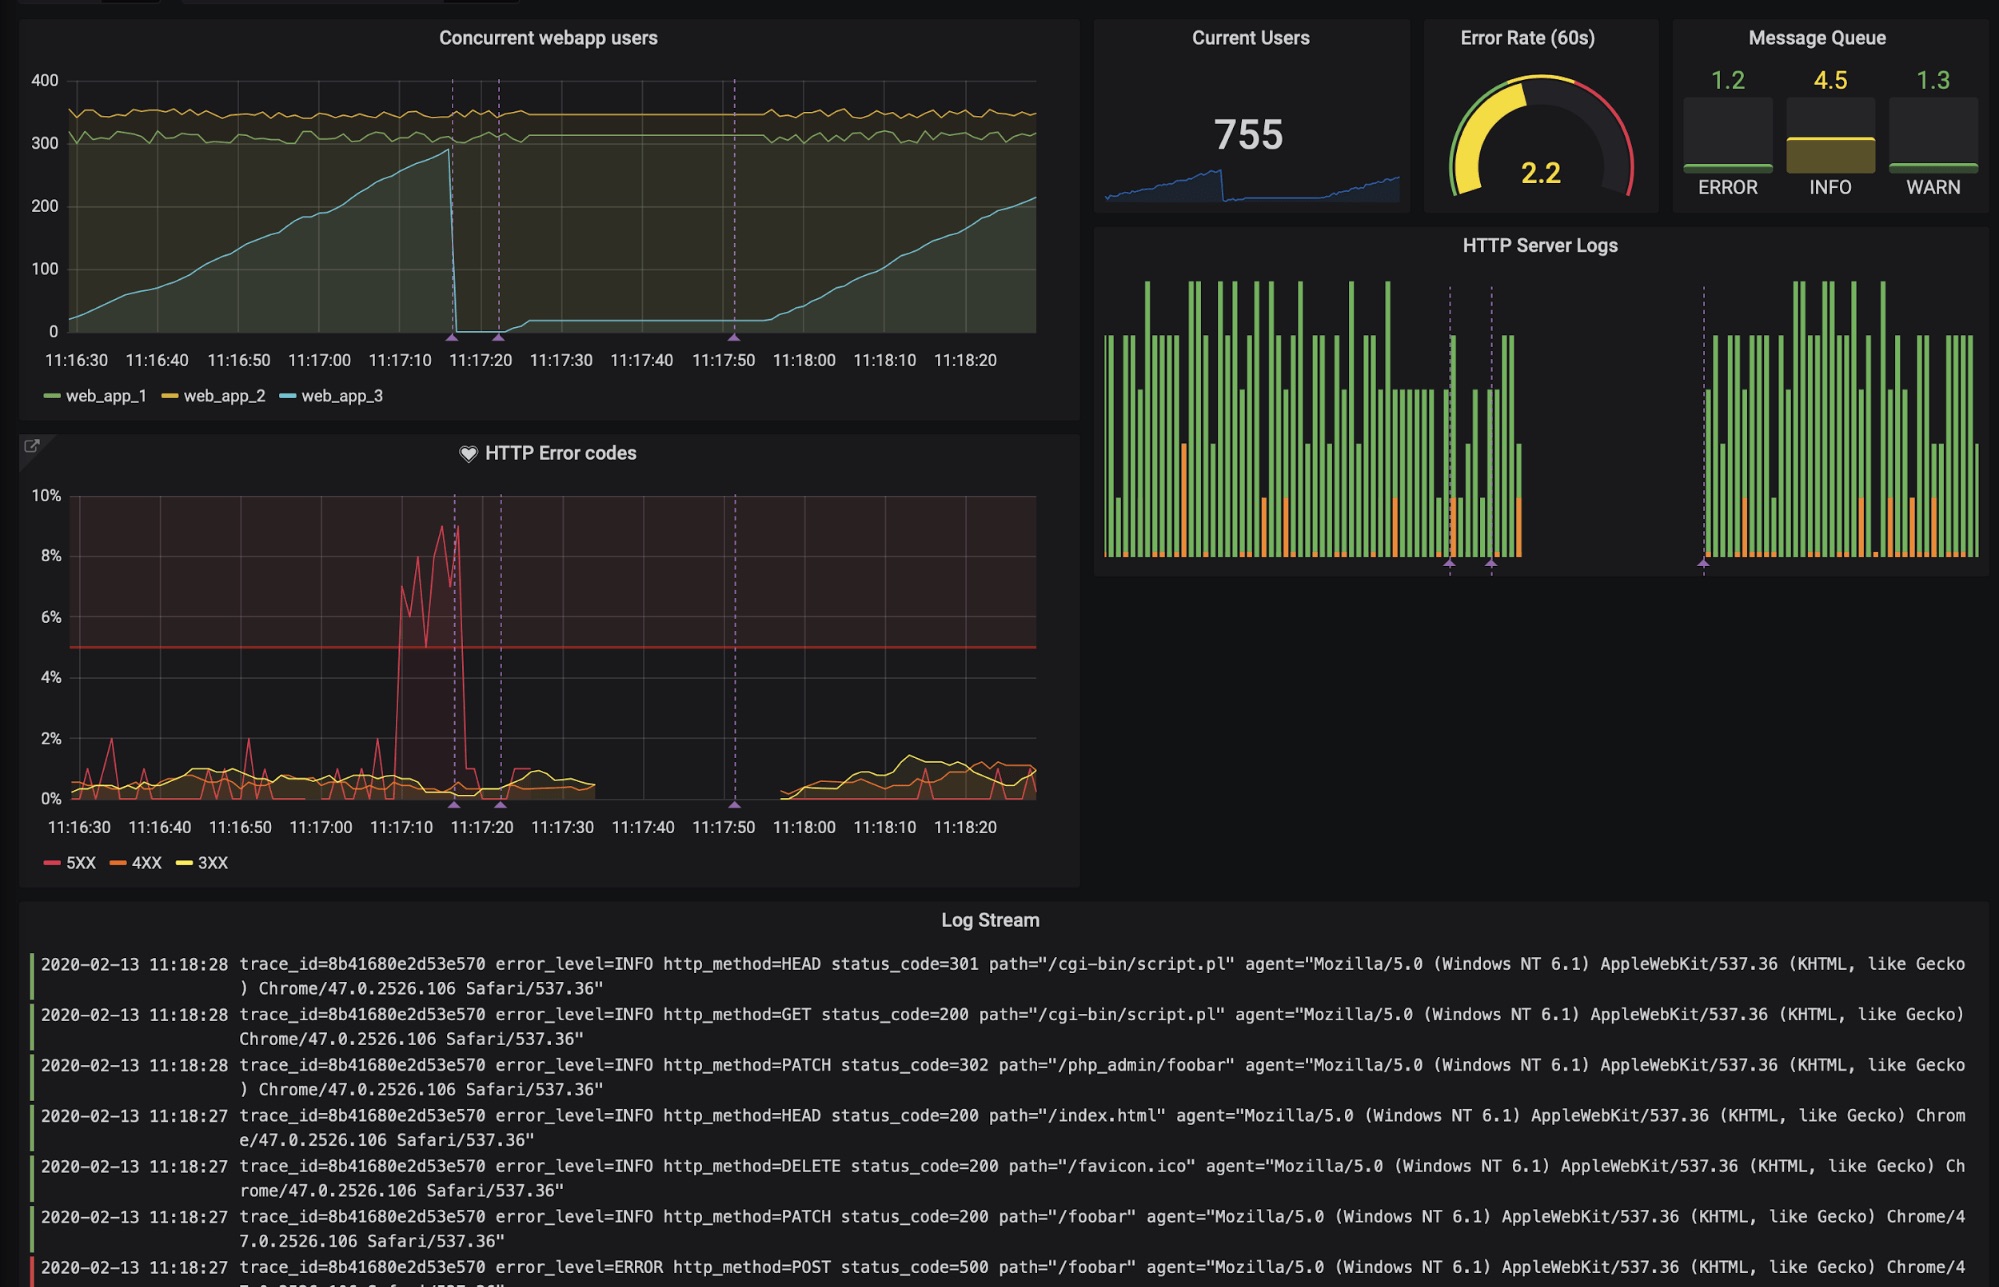Open the external link icon on HTTP Error codes panel

[33, 446]
